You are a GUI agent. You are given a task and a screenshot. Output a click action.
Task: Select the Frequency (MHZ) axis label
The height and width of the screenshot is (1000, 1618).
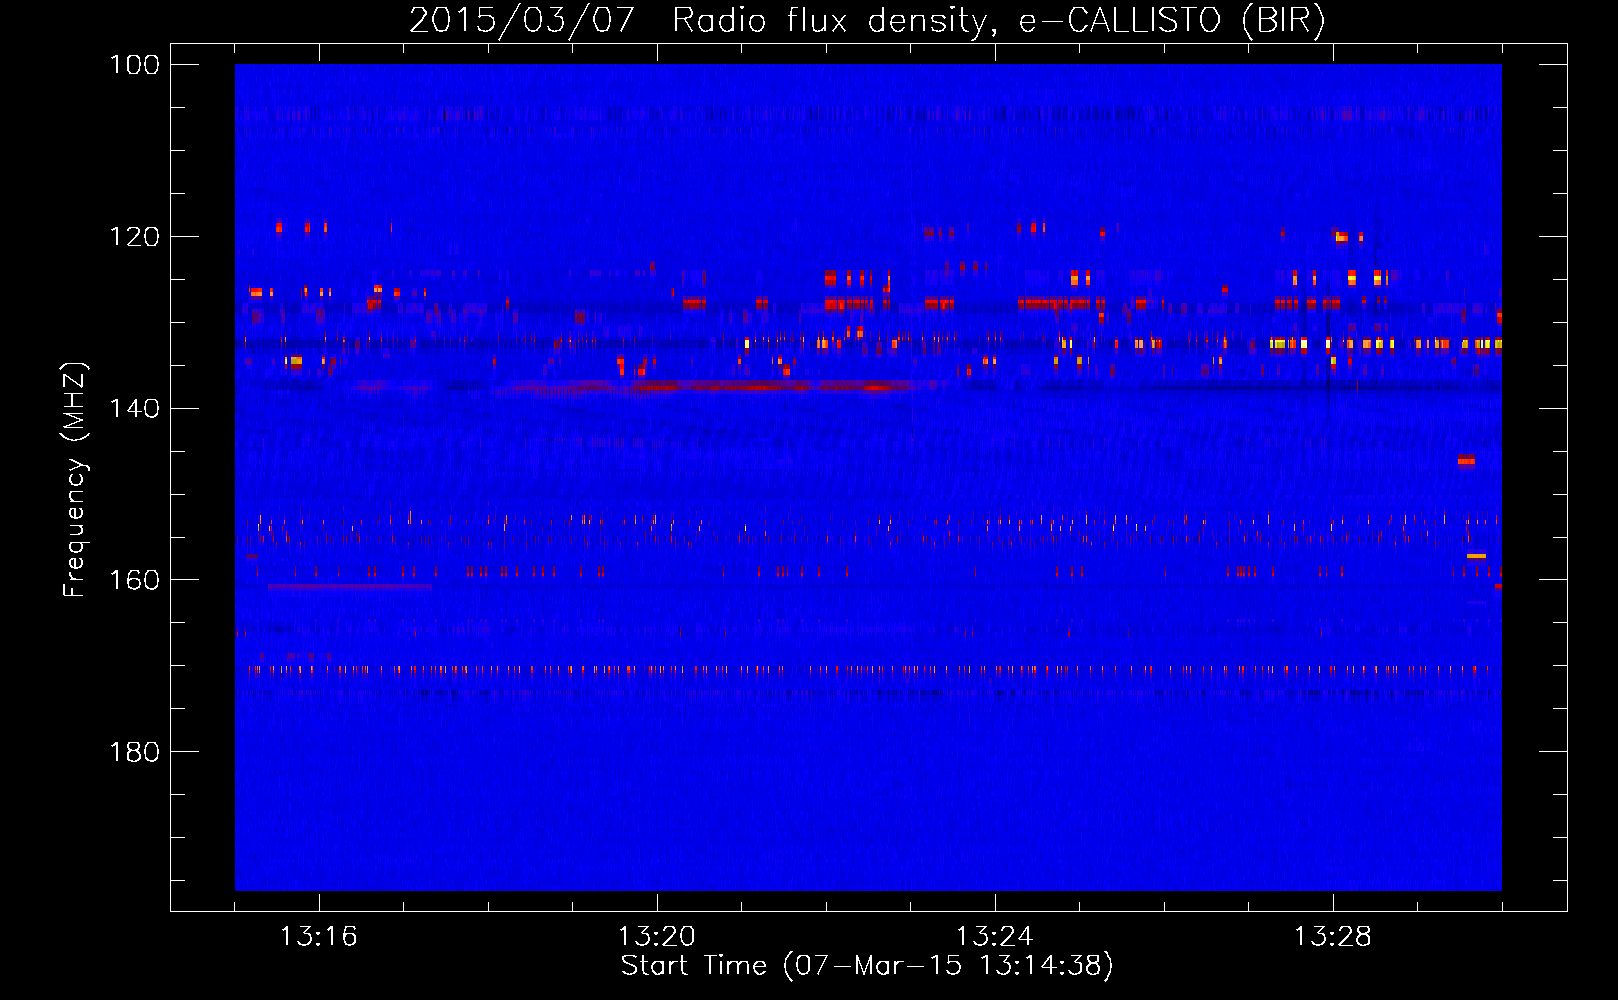pyautogui.click(x=75, y=479)
